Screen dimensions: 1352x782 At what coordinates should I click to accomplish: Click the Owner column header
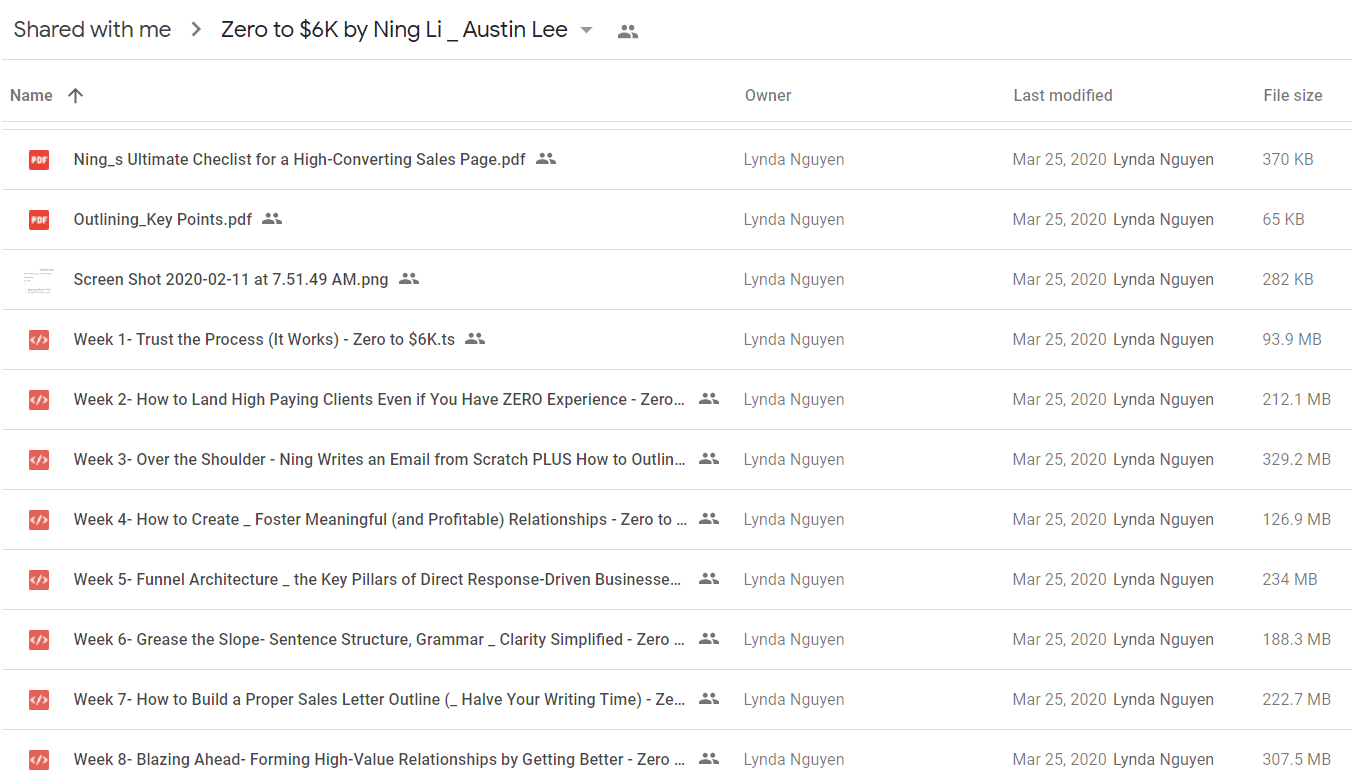coord(768,95)
